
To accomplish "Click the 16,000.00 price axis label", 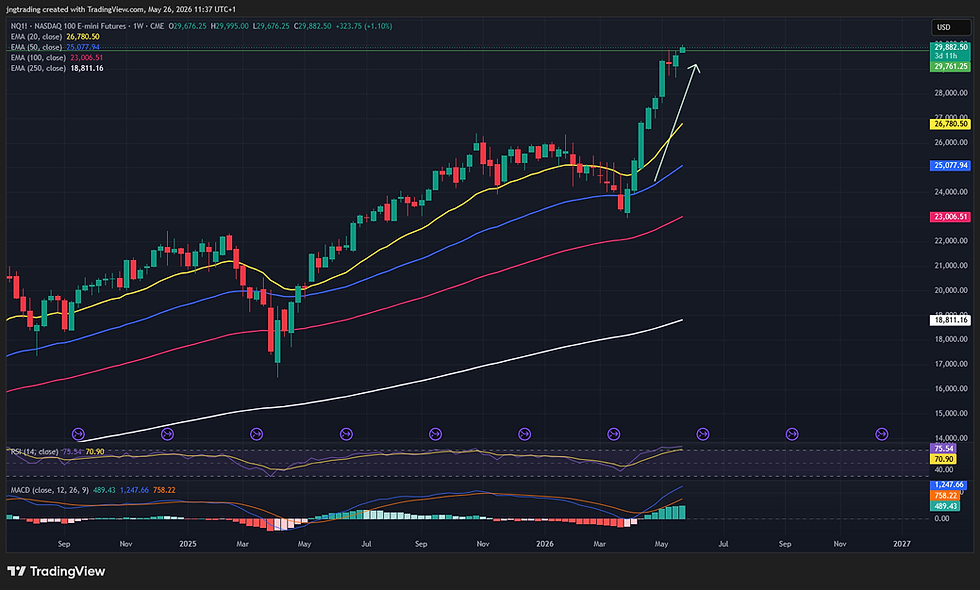I will (x=951, y=389).
